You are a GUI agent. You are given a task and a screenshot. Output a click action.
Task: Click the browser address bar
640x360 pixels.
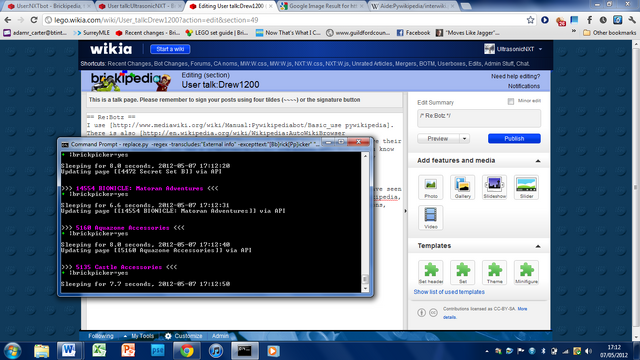[286, 20]
